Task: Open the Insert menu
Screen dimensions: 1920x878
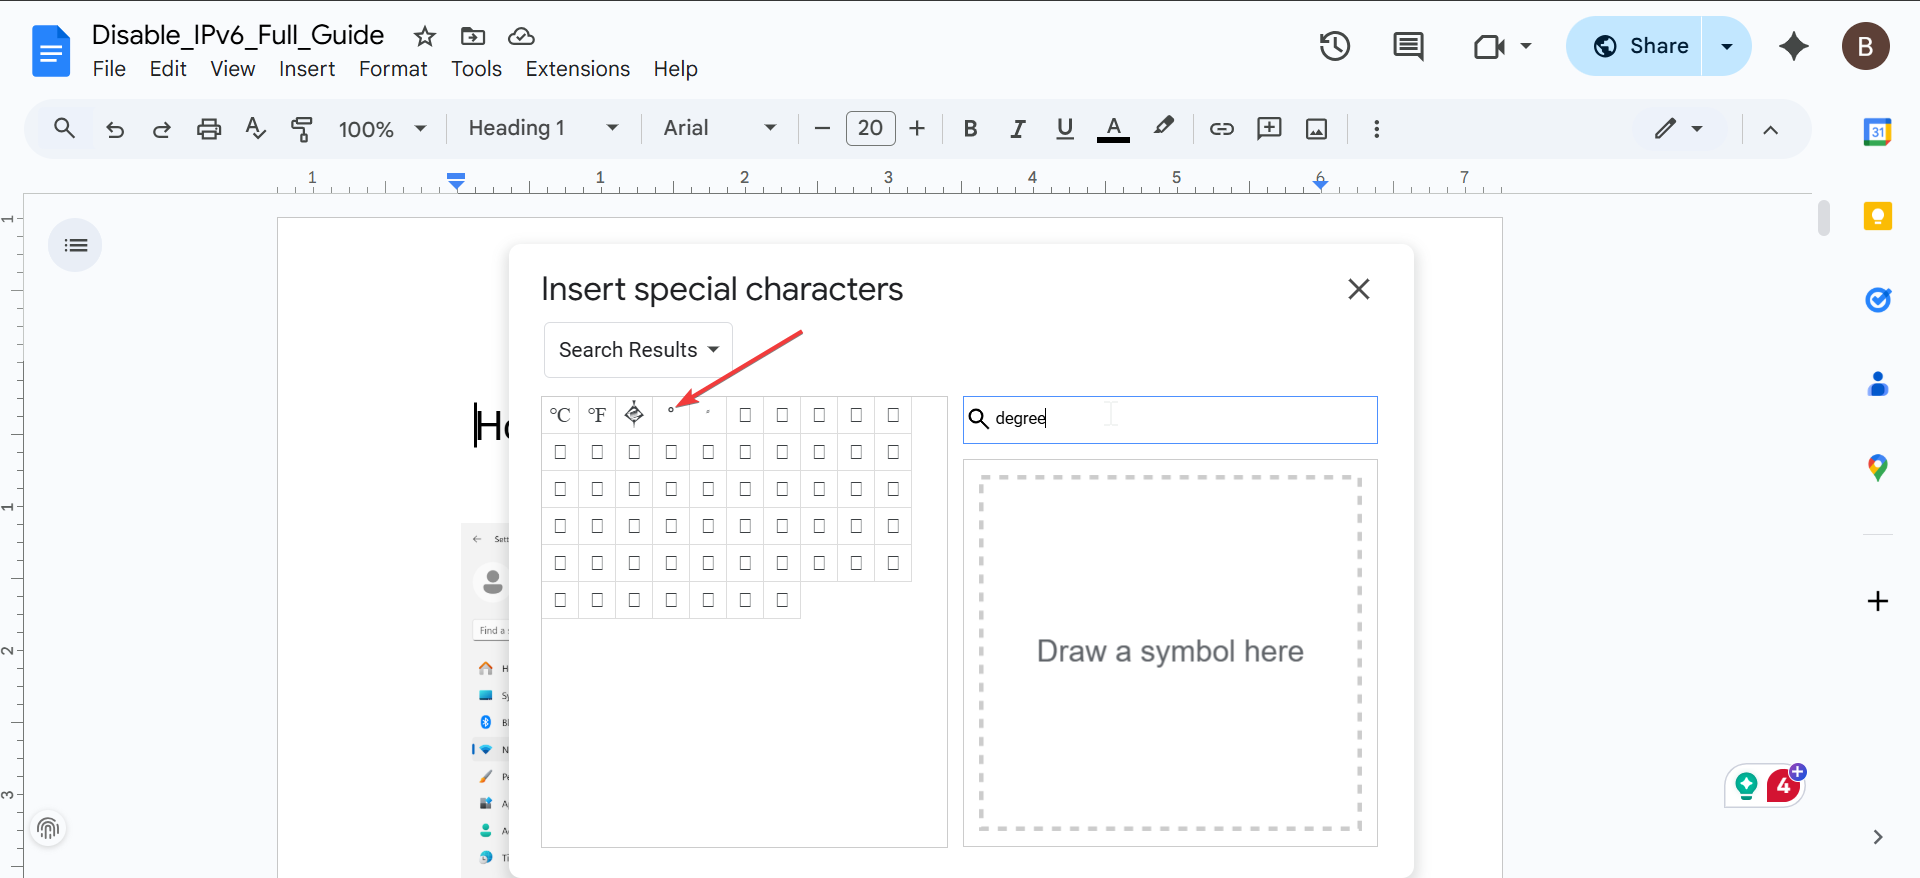Action: [x=306, y=69]
